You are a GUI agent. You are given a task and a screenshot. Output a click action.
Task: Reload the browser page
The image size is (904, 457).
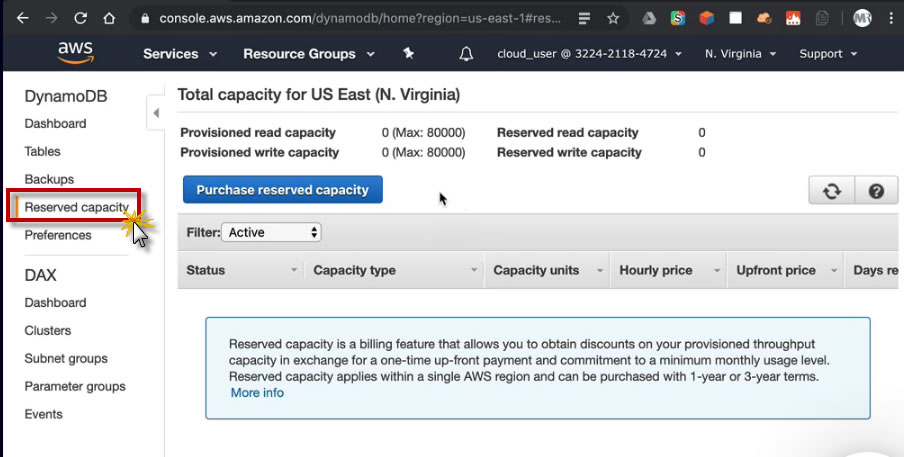pyautogui.click(x=80, y=18)
